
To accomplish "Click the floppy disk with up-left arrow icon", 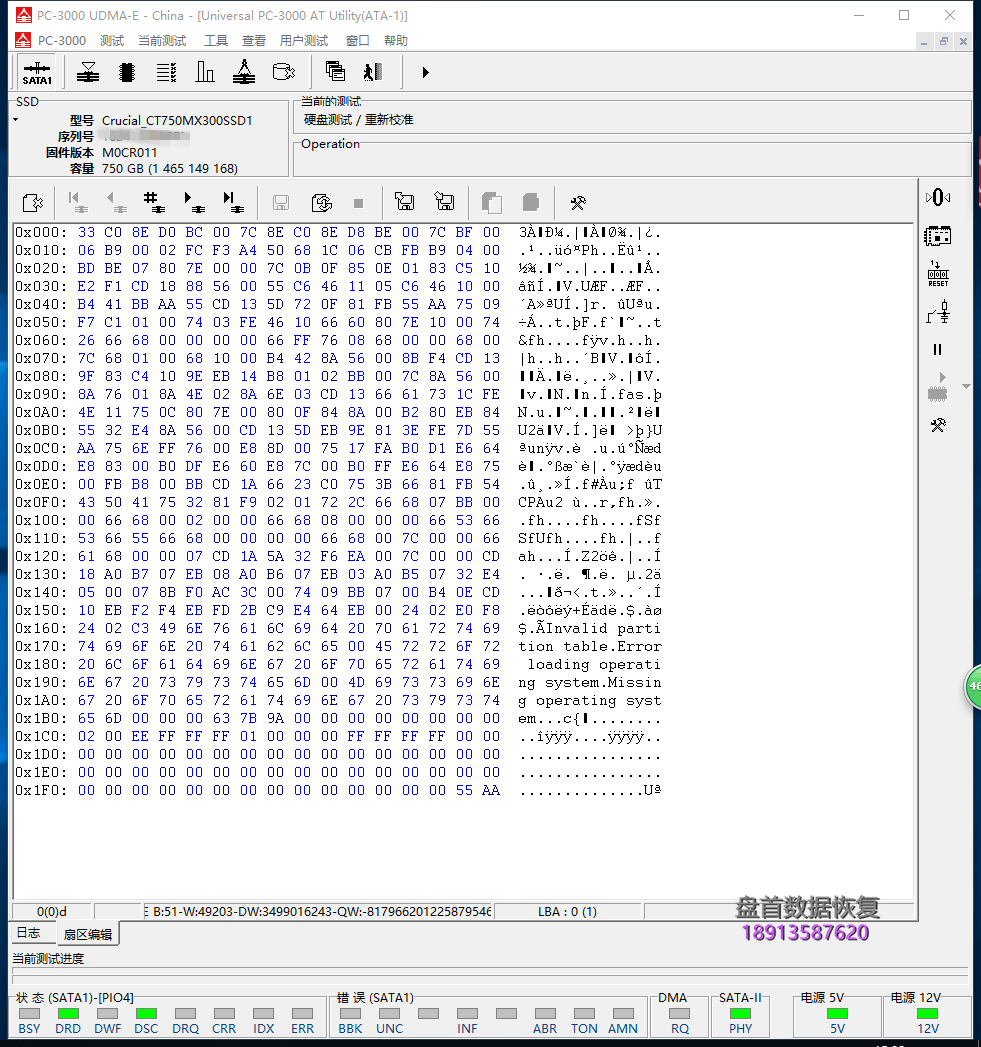I will (405, 202).
